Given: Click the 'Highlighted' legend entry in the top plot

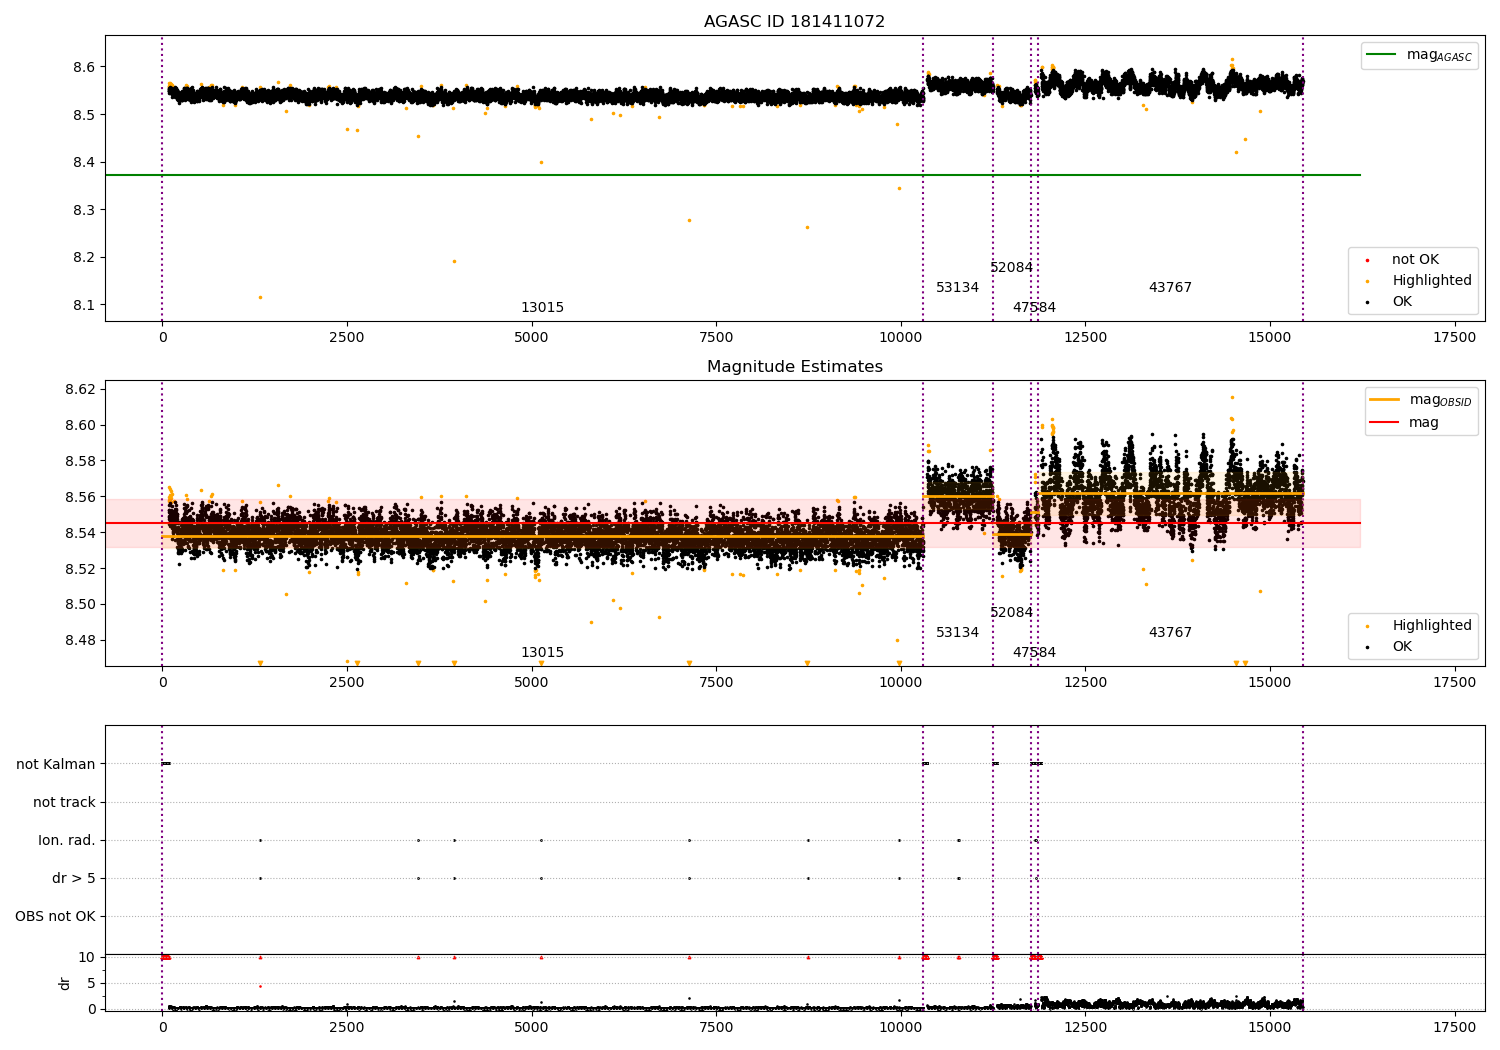Looking at the screenshot, I should (x=1432, y=281).
